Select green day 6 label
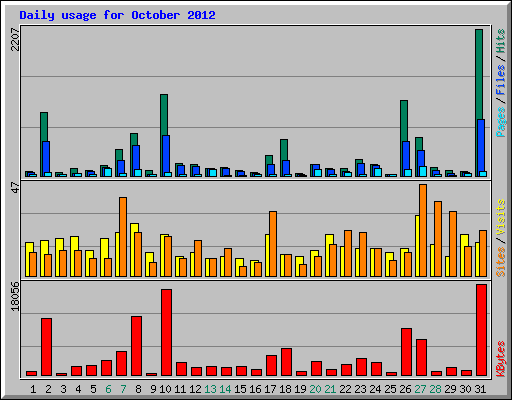Viewport: 512px width, 400px height. [x=108, y=389]
